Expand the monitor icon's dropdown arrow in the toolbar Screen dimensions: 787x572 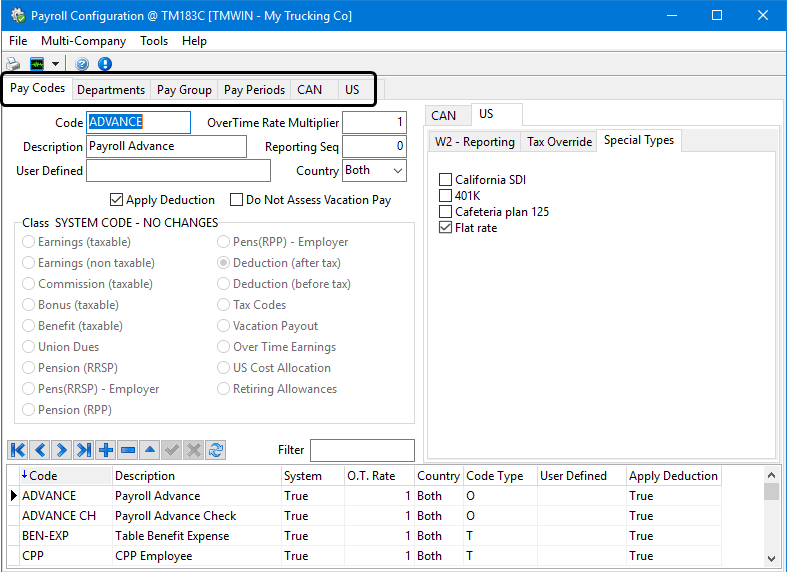pos(56,64)
